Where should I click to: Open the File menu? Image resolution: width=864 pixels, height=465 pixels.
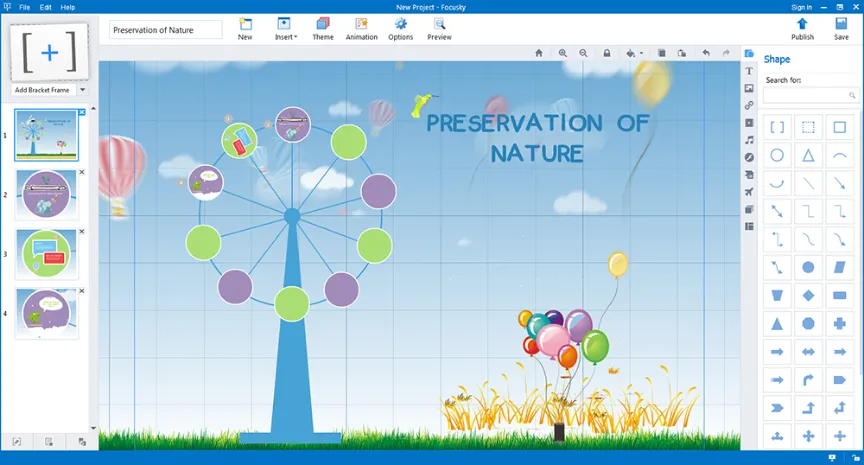(x=24, y=7)
